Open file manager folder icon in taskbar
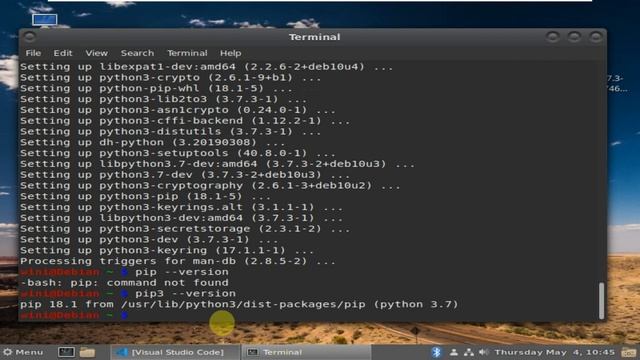 (87, 352)
